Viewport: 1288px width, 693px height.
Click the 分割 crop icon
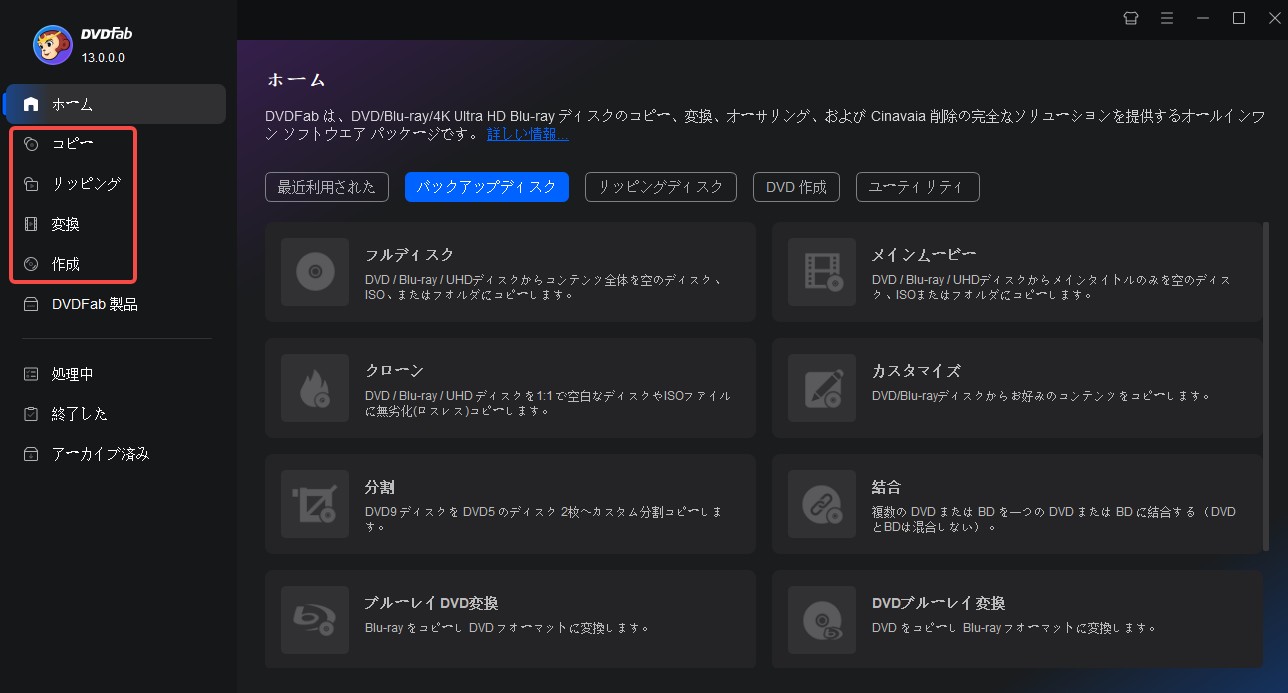[315, 504]
